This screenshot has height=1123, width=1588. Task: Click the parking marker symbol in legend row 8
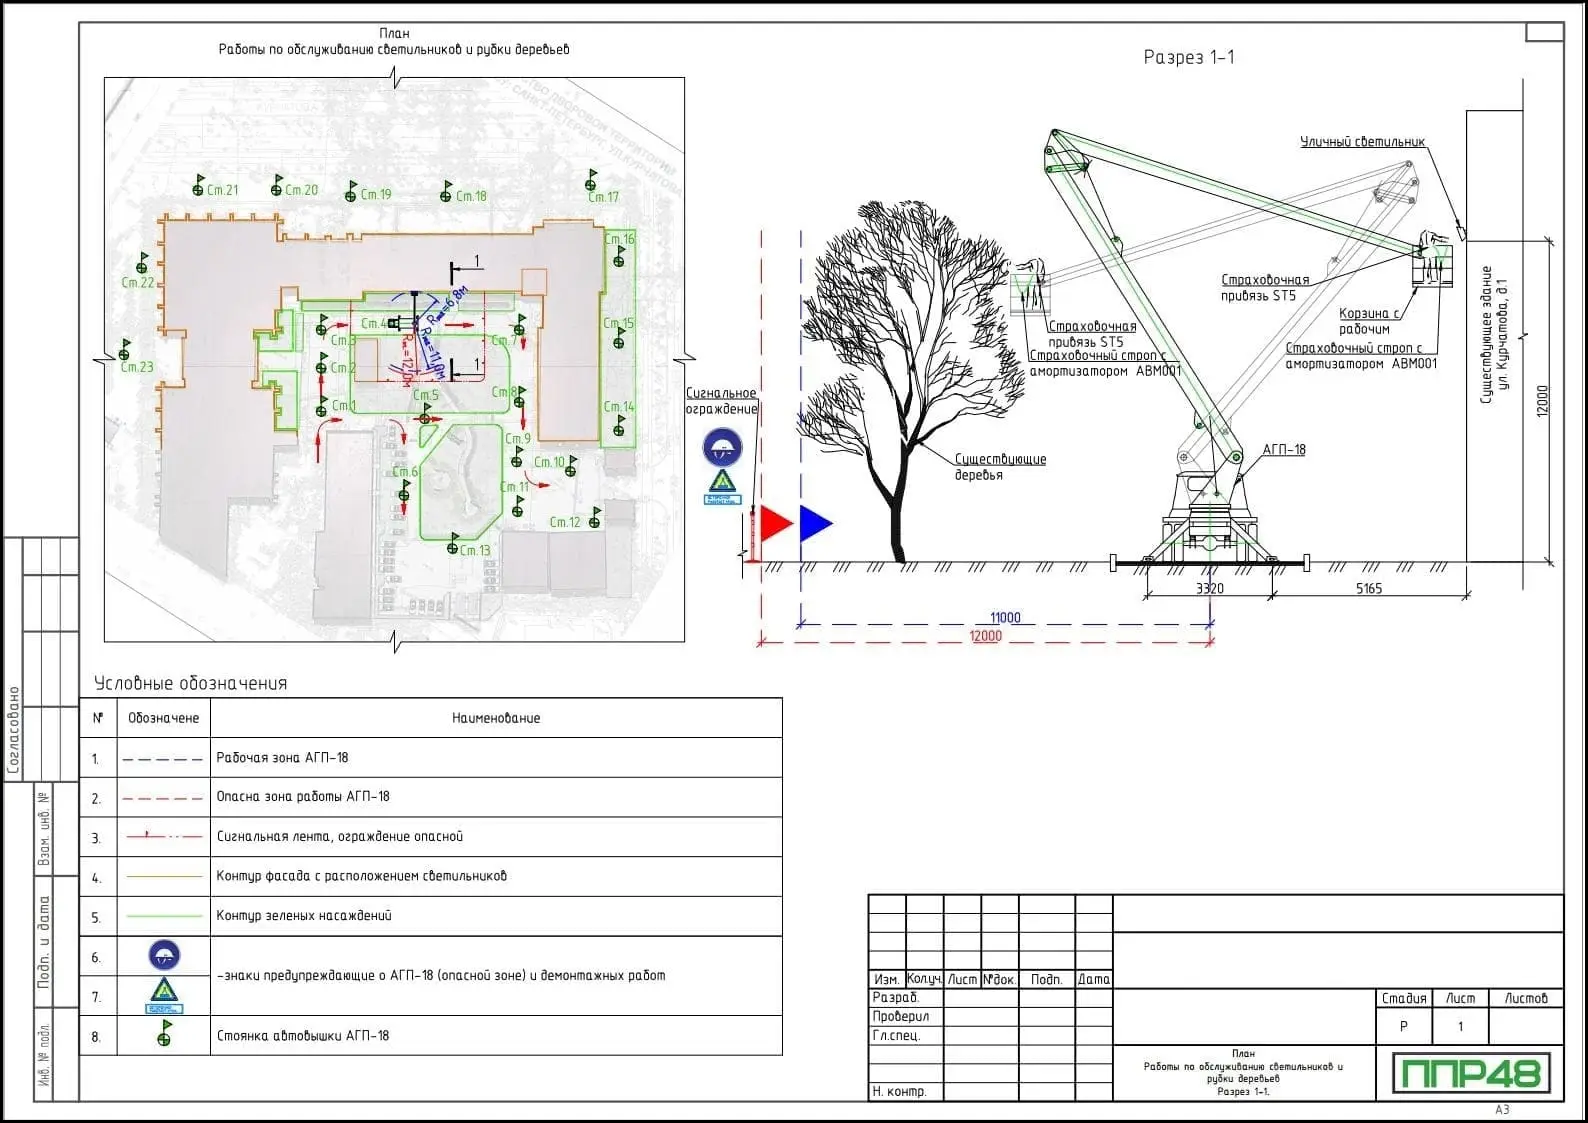point(164,1034)
